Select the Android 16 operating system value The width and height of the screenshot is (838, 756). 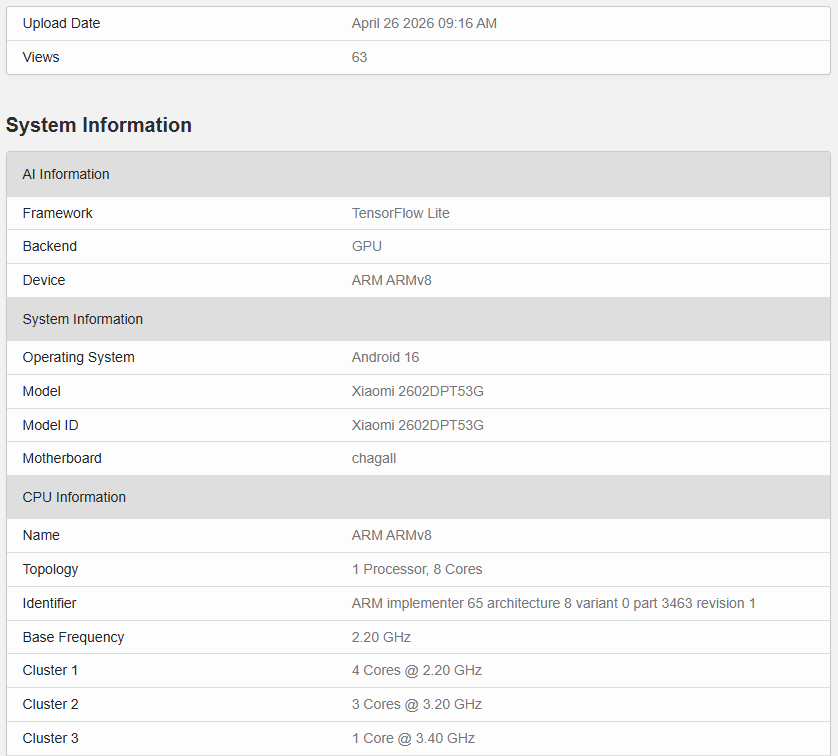tap(386, 357)
